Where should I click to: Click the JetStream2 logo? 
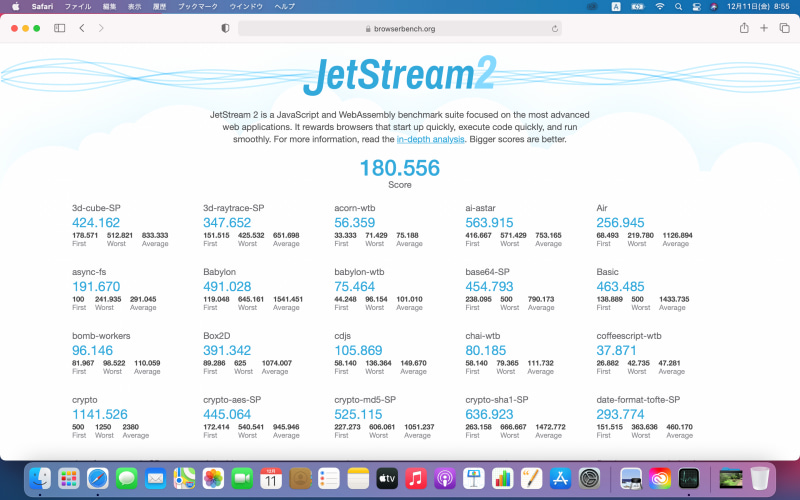coord(399,76)
